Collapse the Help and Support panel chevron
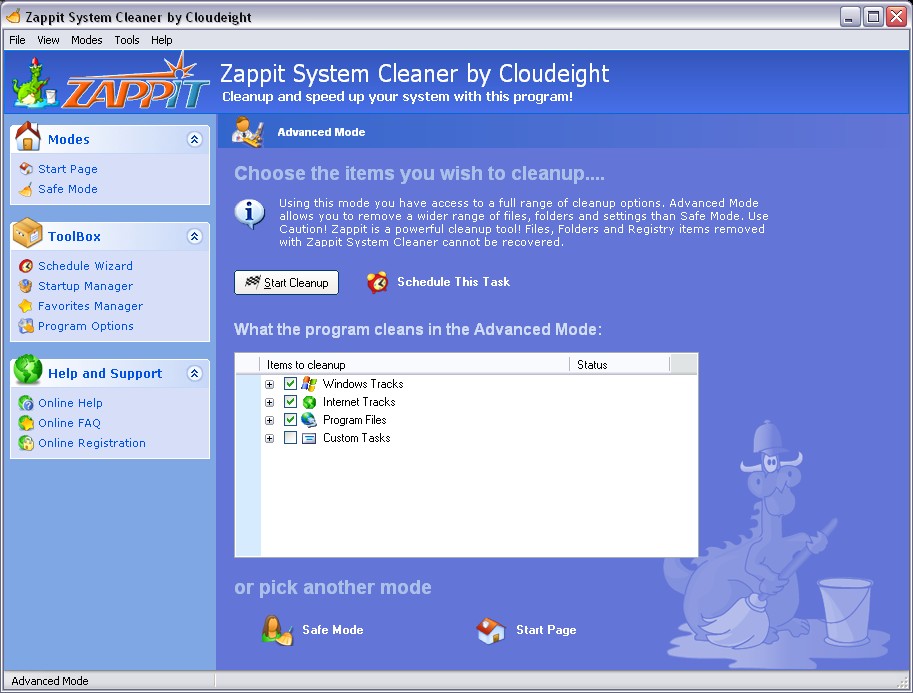913x693 pixels. point(194,373)
